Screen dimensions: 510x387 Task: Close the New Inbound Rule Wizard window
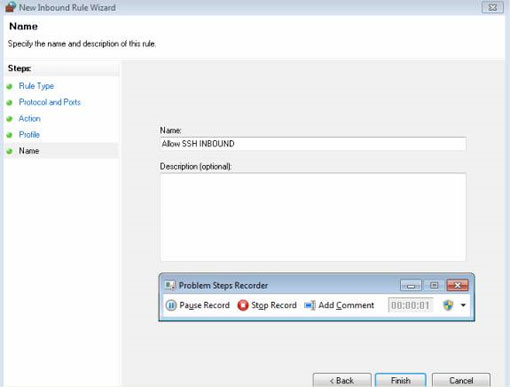pyautogui.click(x=492, y=7)
